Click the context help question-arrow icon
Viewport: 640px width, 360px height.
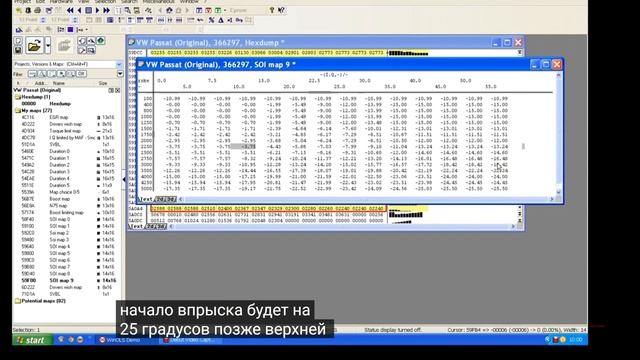(281, 10)
